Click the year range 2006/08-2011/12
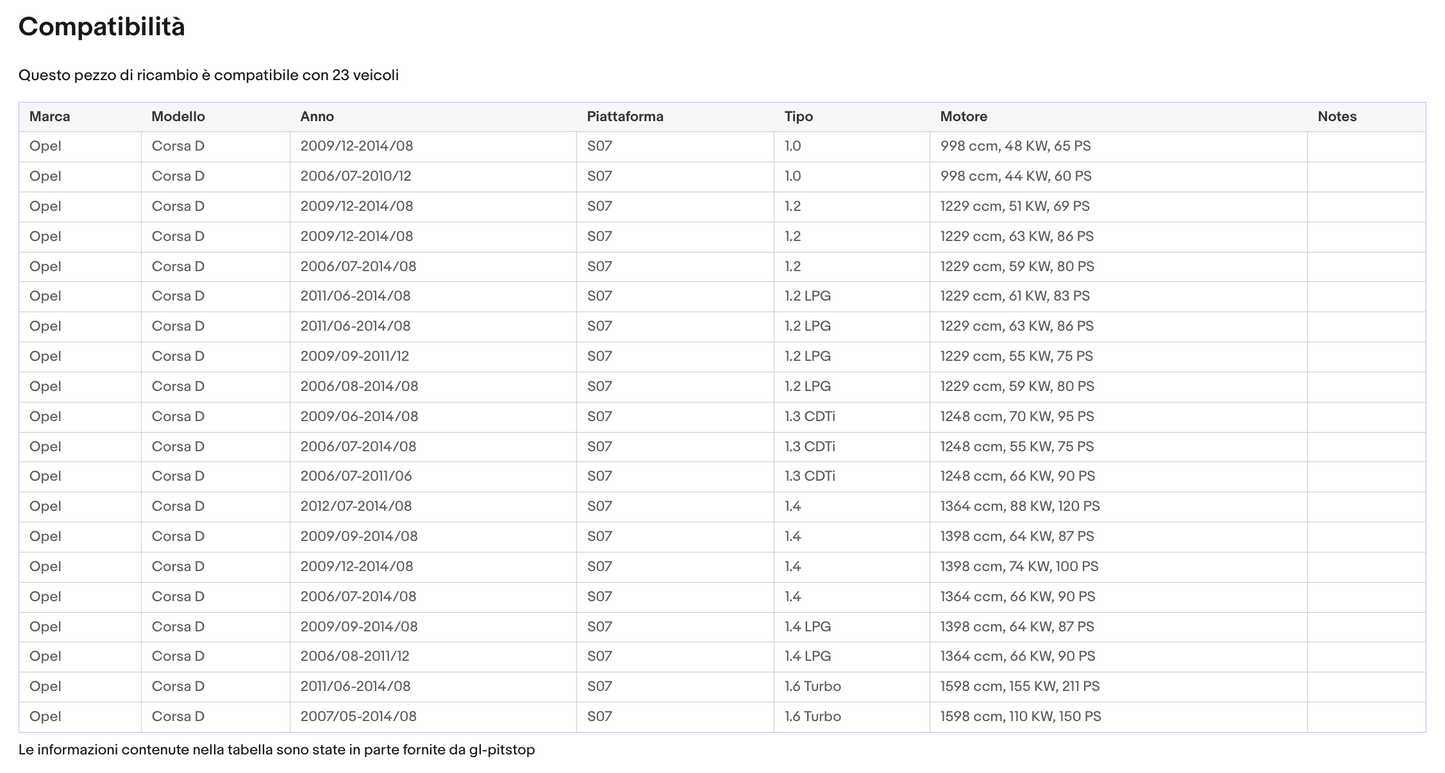The height and width of the screenshot is (773, 1445). point(355,656)
